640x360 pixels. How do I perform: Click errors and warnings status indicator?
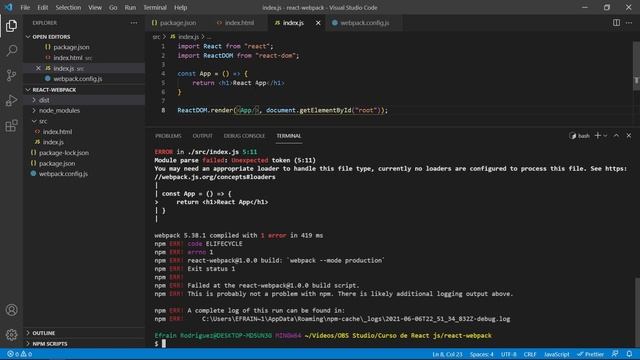coord(19,354)
